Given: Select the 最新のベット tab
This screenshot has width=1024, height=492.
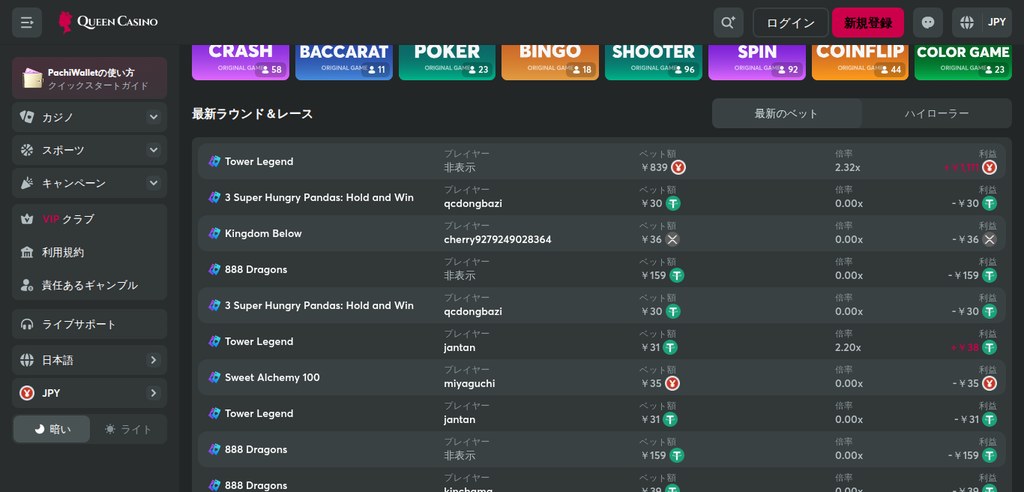Looking at the screenshot, I should [786, 114].
